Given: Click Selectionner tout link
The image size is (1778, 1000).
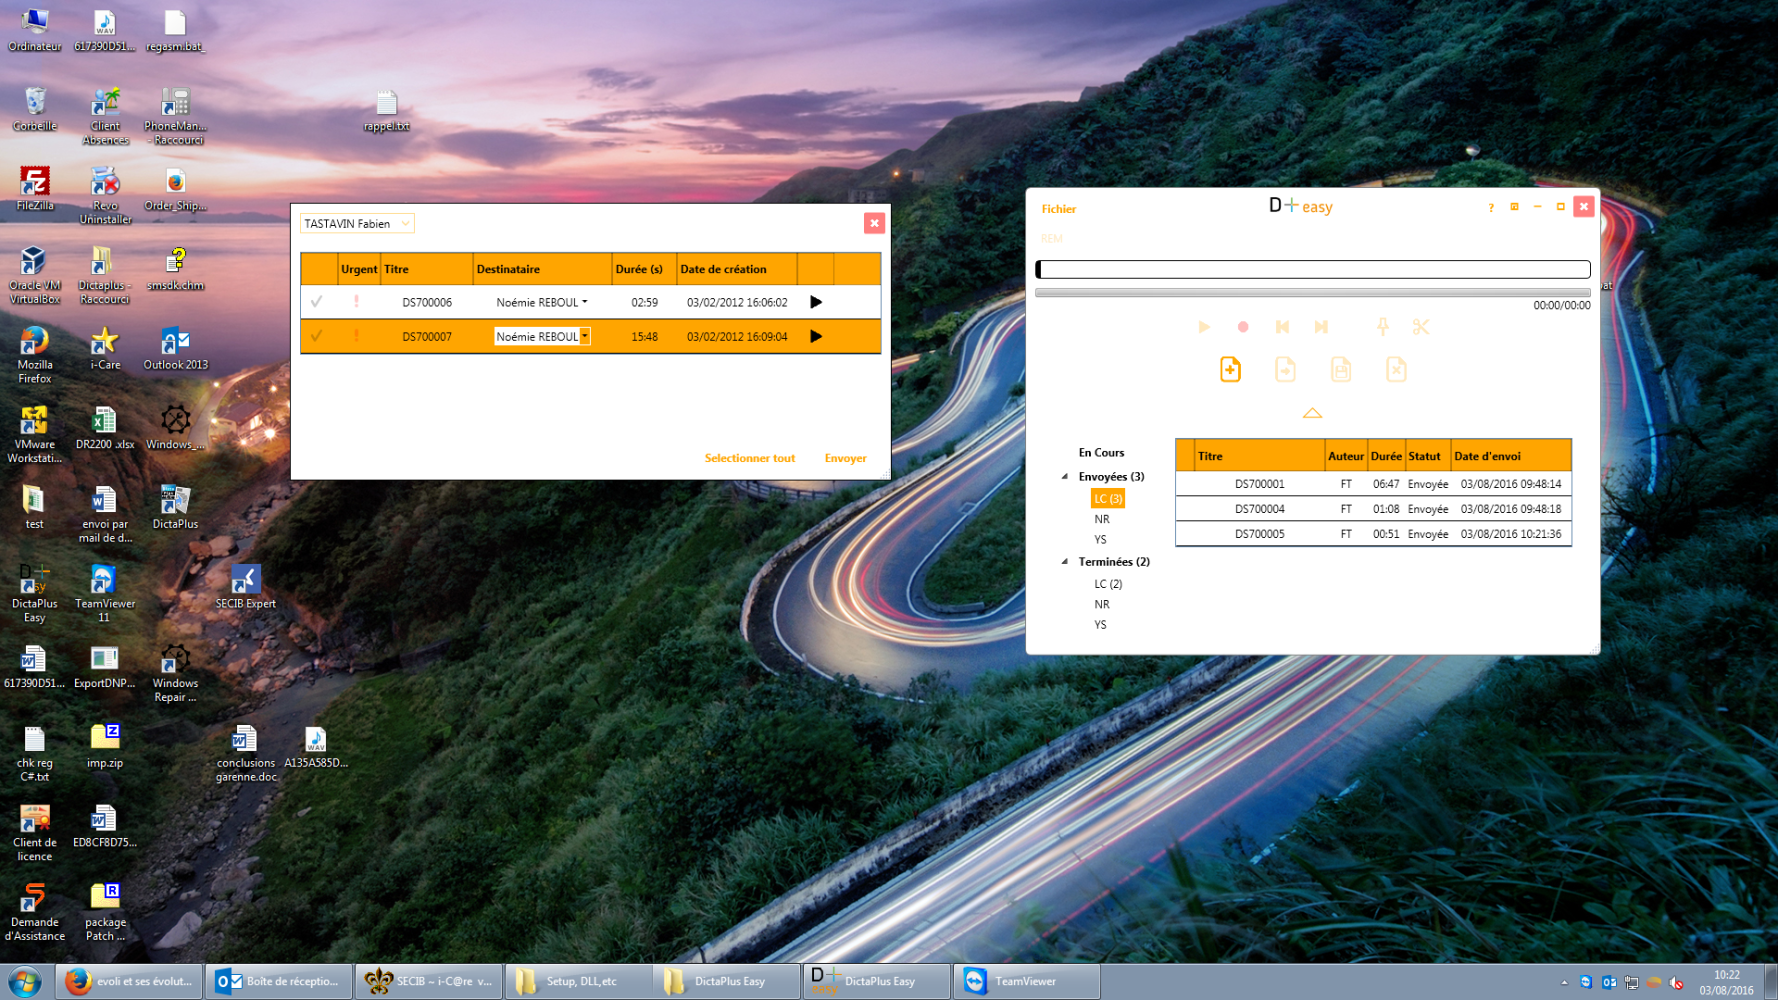Looking at the screenshot, I should coord(749,458).
